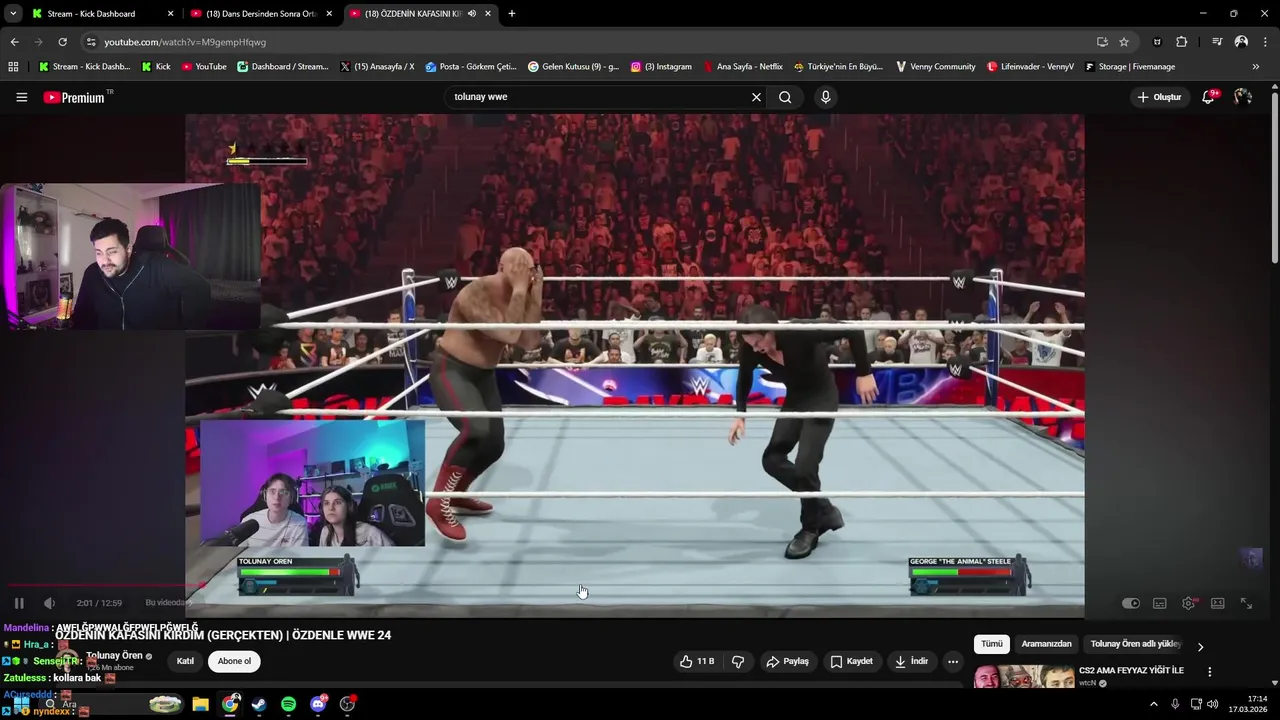Open options for CS2 AMA FEYYAZ video
Viewport: 1280px width, 720px height.
(x=1209, y=672)
